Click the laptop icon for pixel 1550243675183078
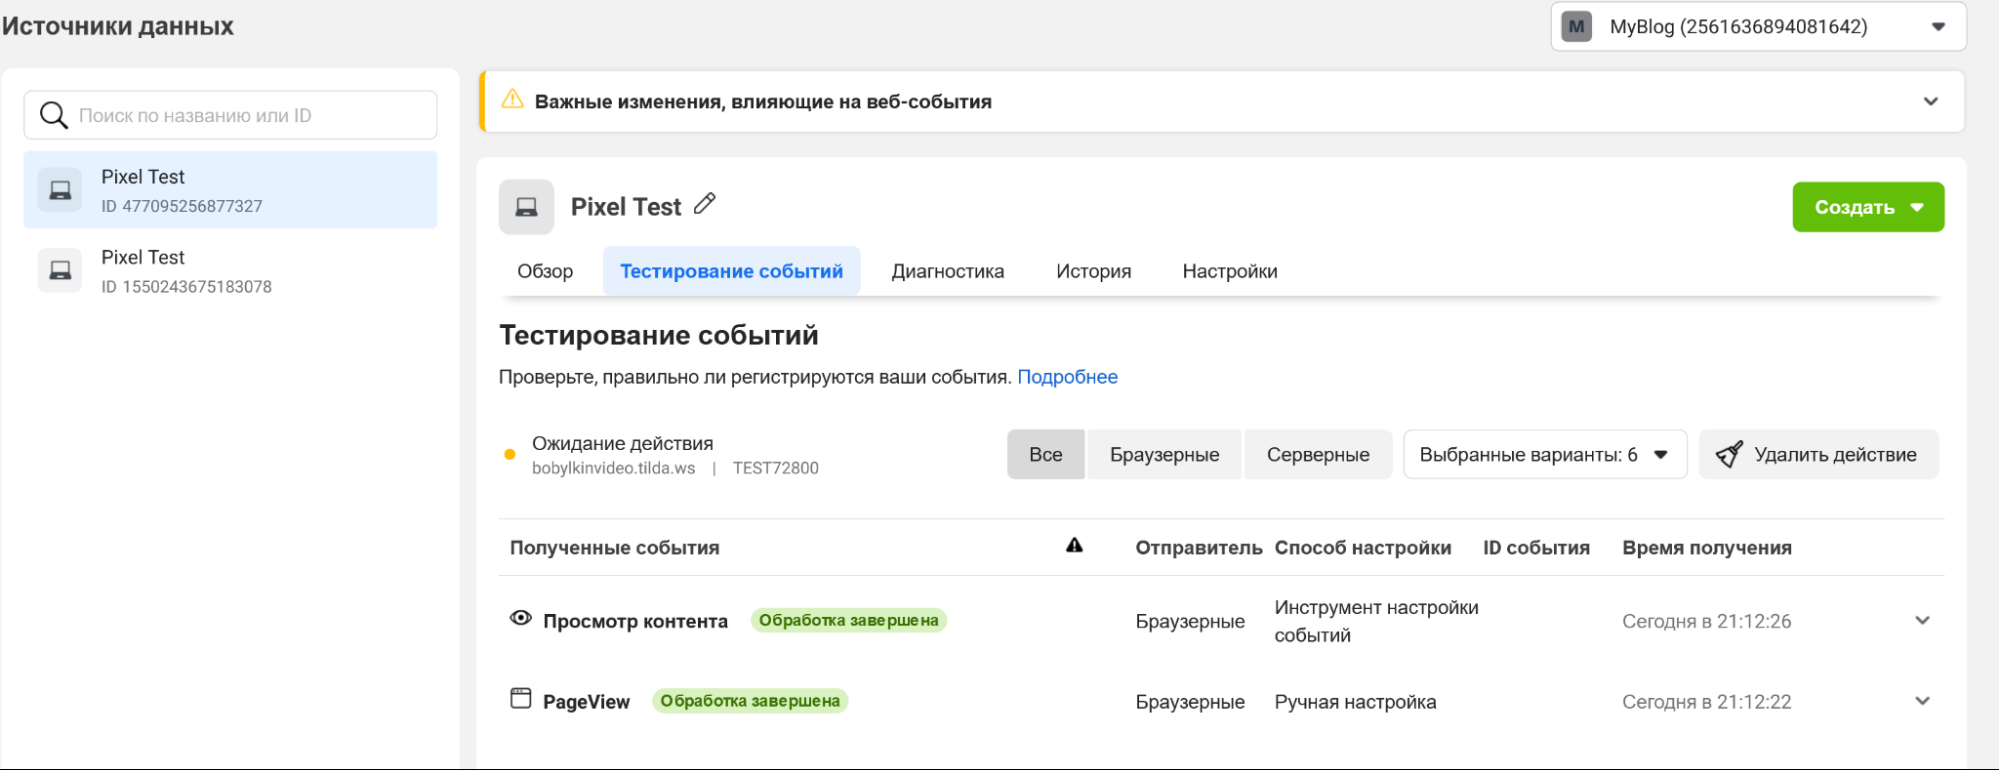Screen dimensions: 1999x770 point(60,270)
